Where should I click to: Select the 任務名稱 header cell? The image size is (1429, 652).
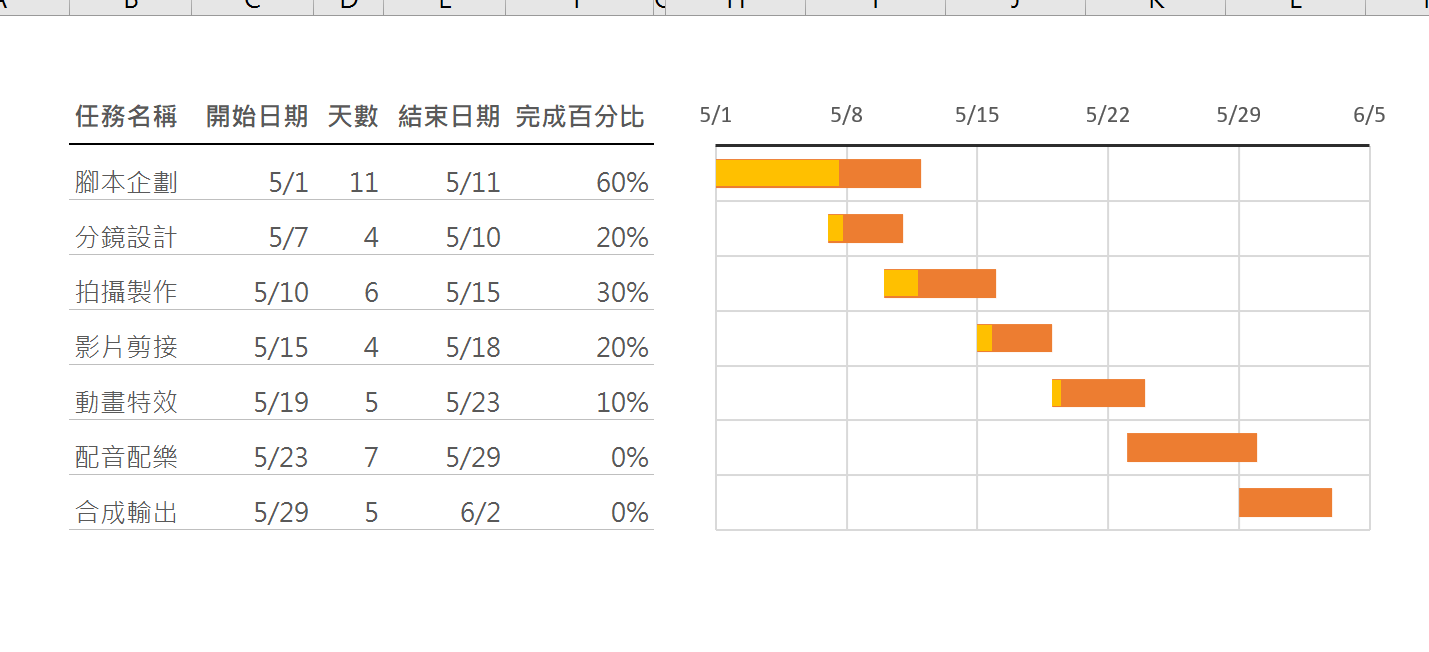(x=126, y=117)
